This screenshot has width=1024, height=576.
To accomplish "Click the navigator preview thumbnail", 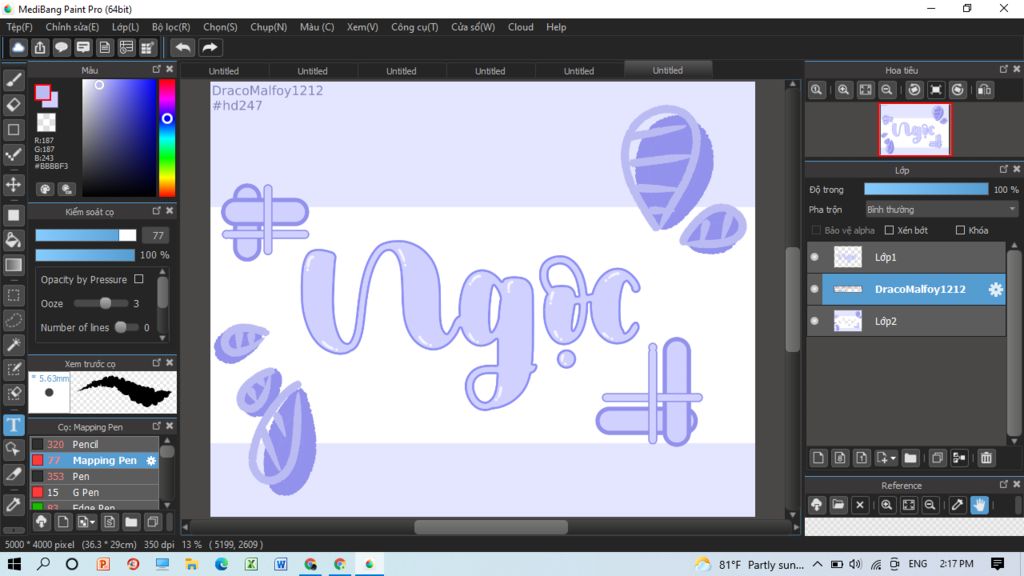I will click(914, 129).
